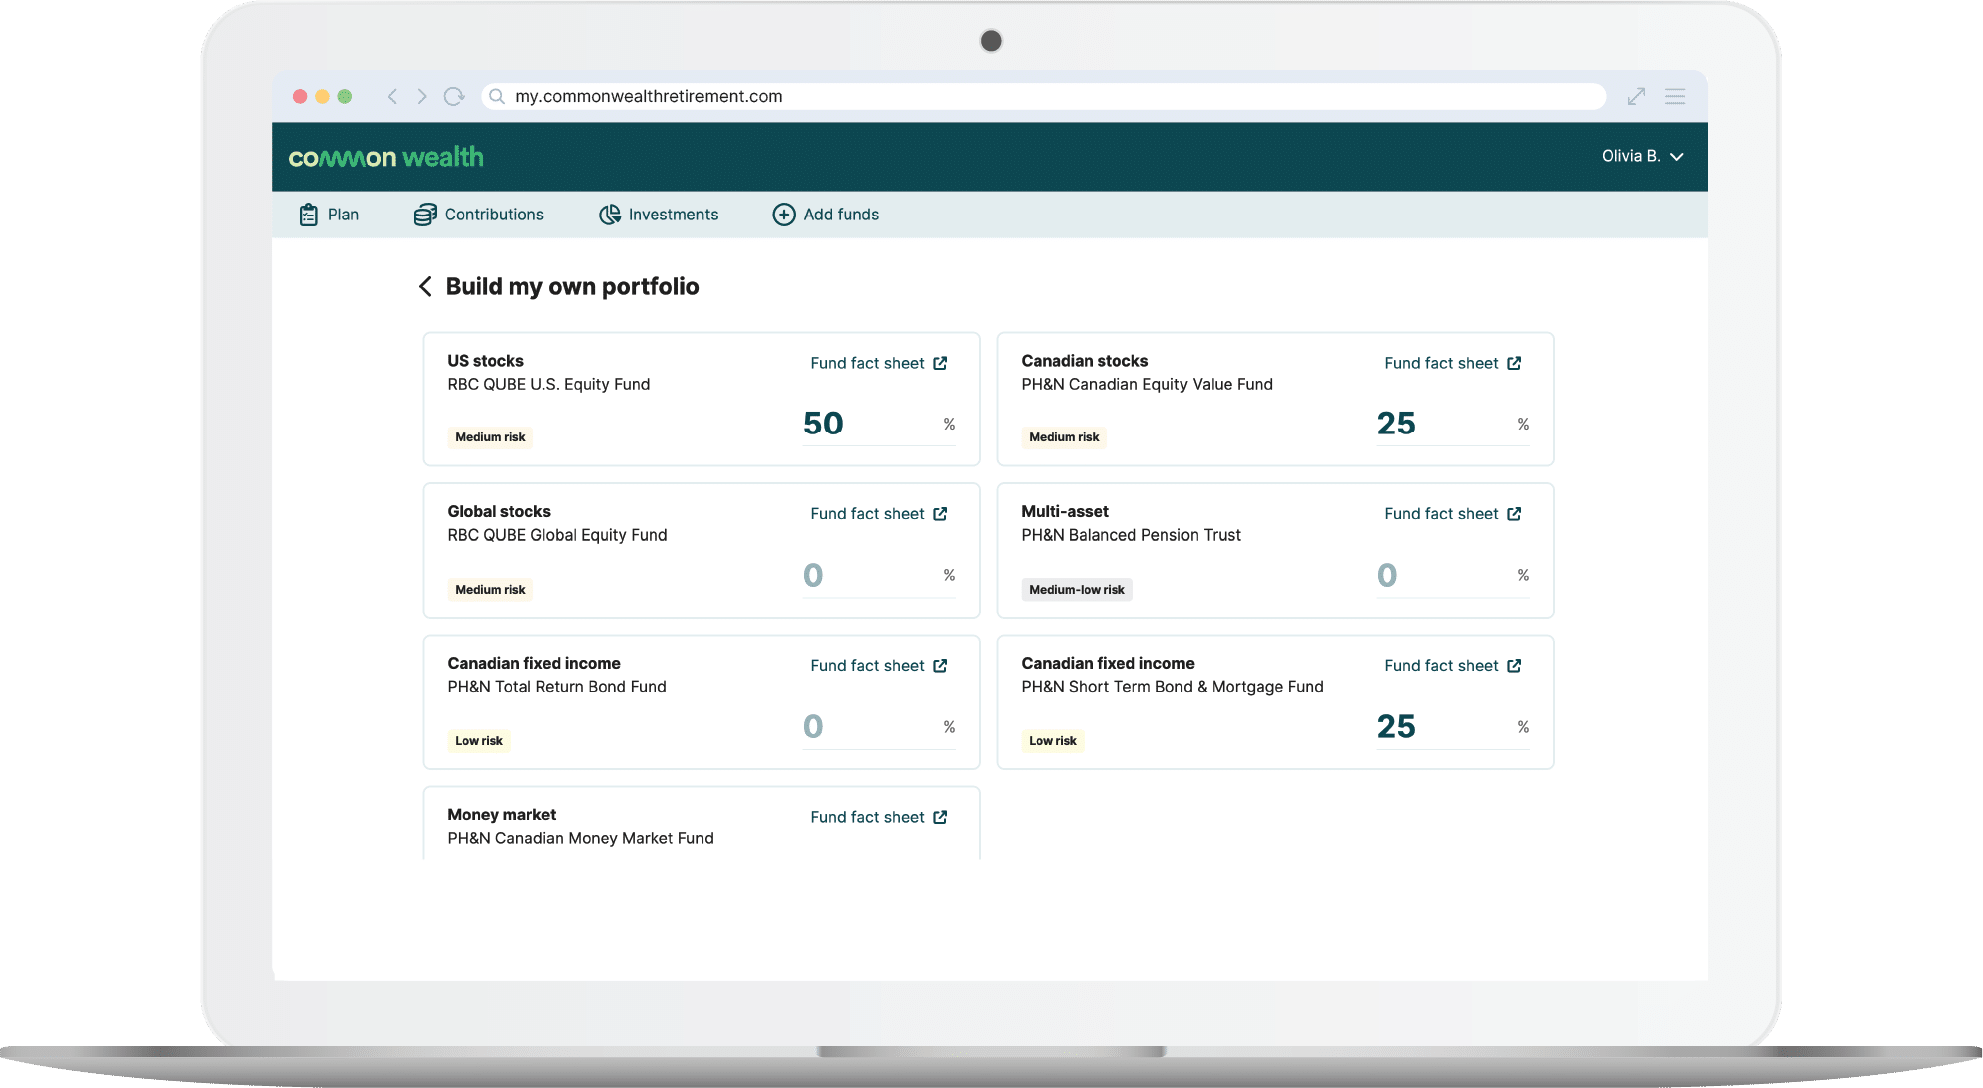Click PH&N Balanced Pension Trust name

click(x=1131, y=536)
